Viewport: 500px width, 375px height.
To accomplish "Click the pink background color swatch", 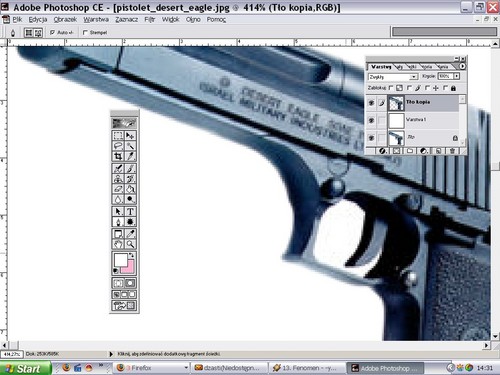I will pos(128,268).
